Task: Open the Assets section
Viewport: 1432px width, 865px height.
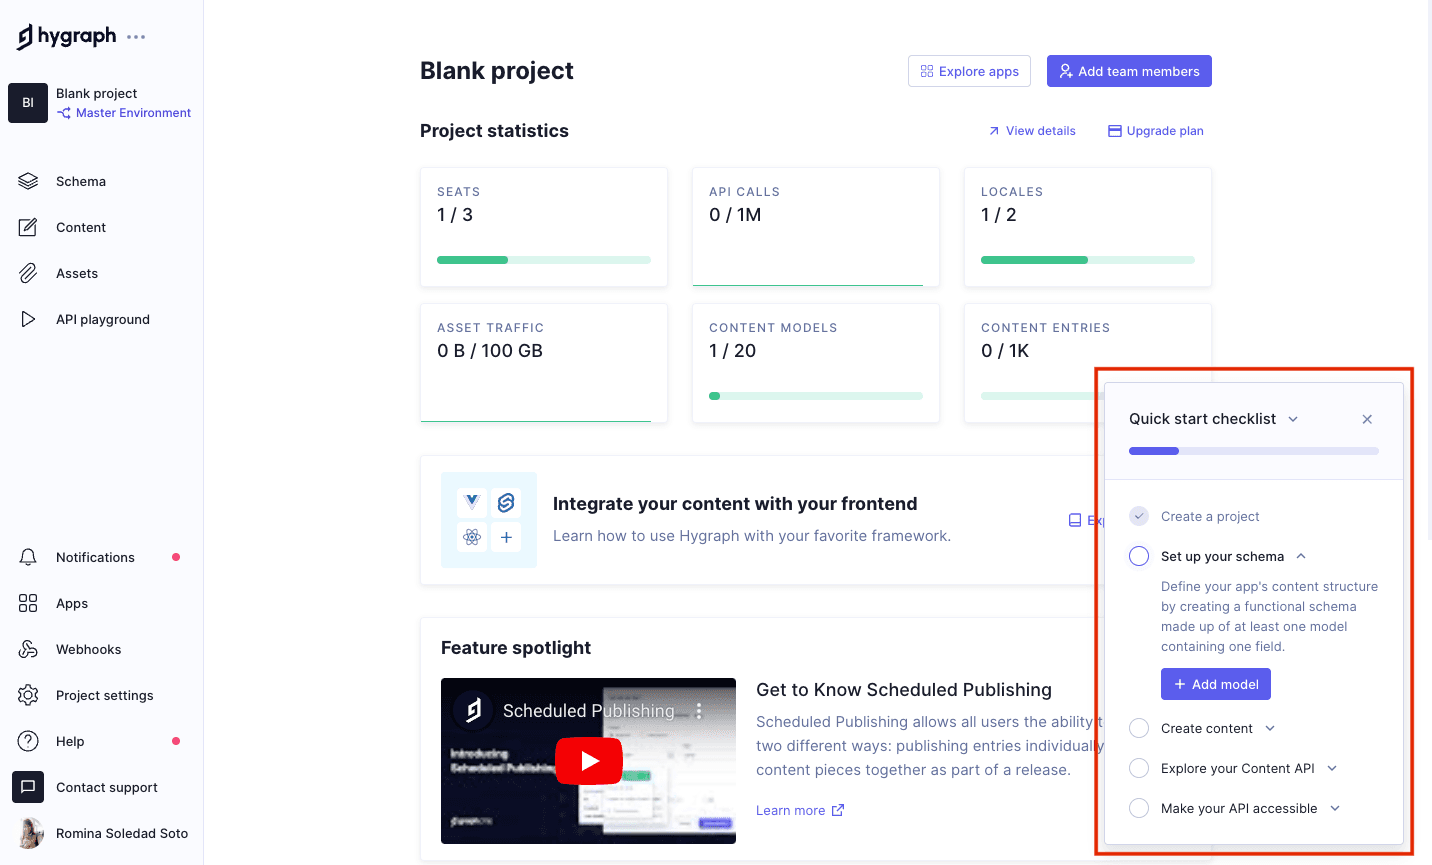Action: 77,273
